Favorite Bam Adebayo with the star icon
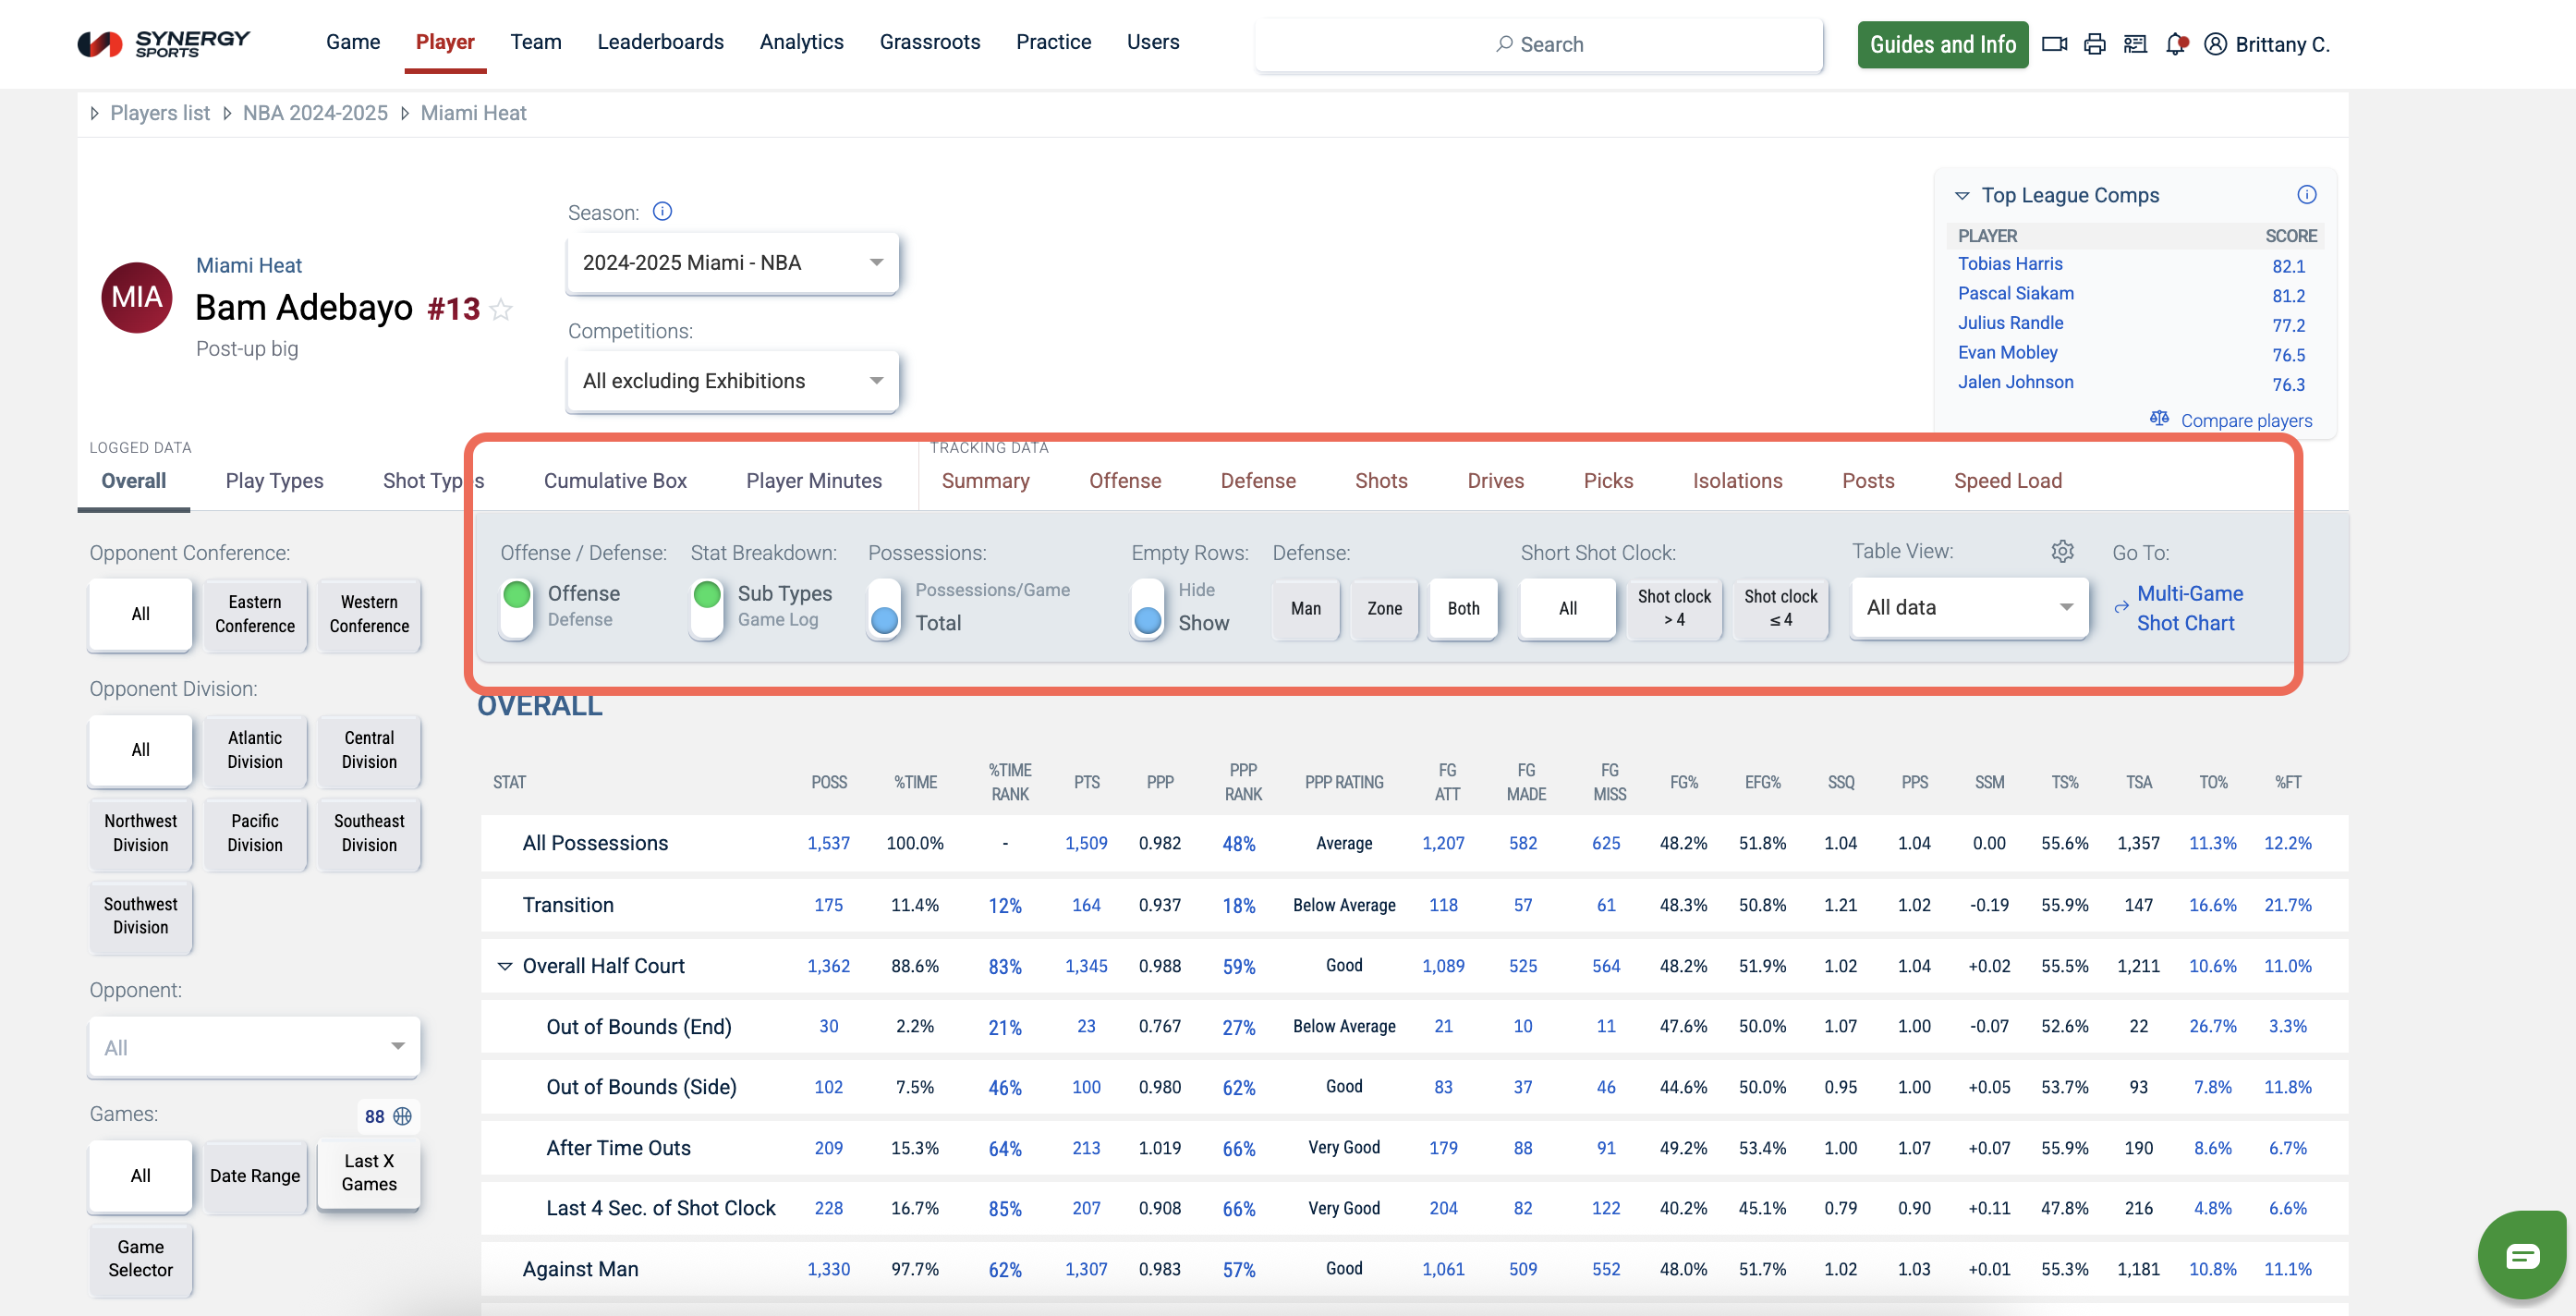 pos(502,310)
